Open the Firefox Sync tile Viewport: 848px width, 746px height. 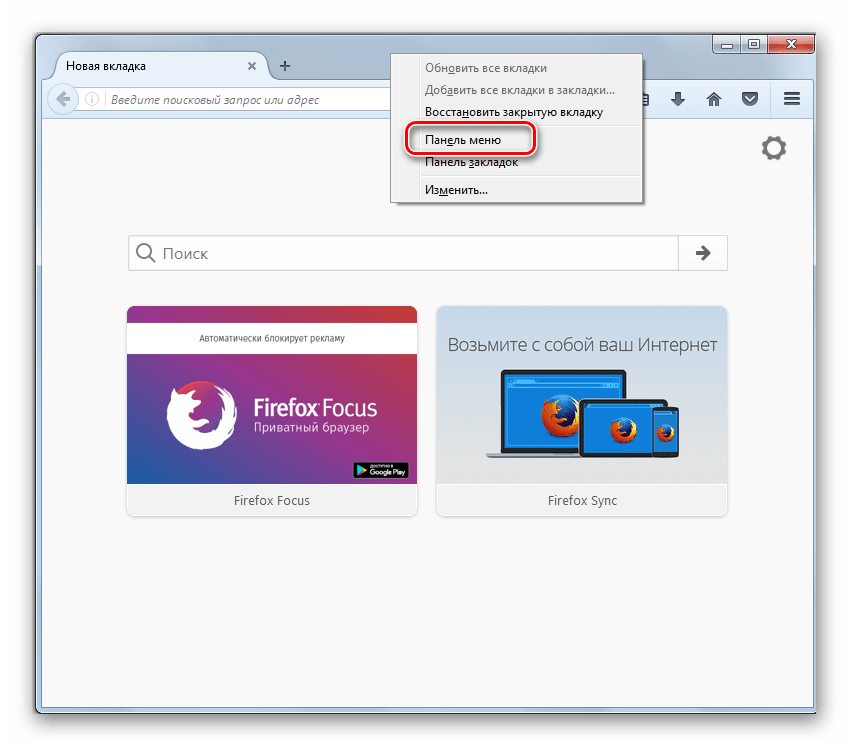[582, 410]
